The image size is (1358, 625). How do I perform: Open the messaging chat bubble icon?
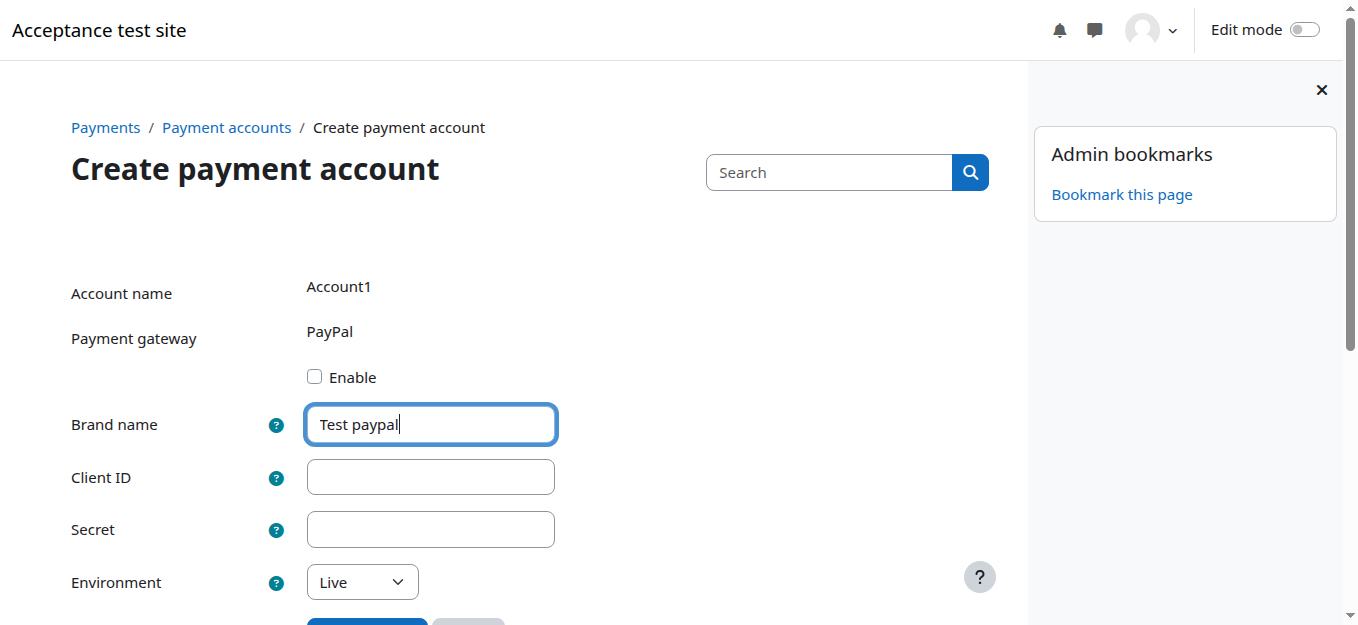1095,30
